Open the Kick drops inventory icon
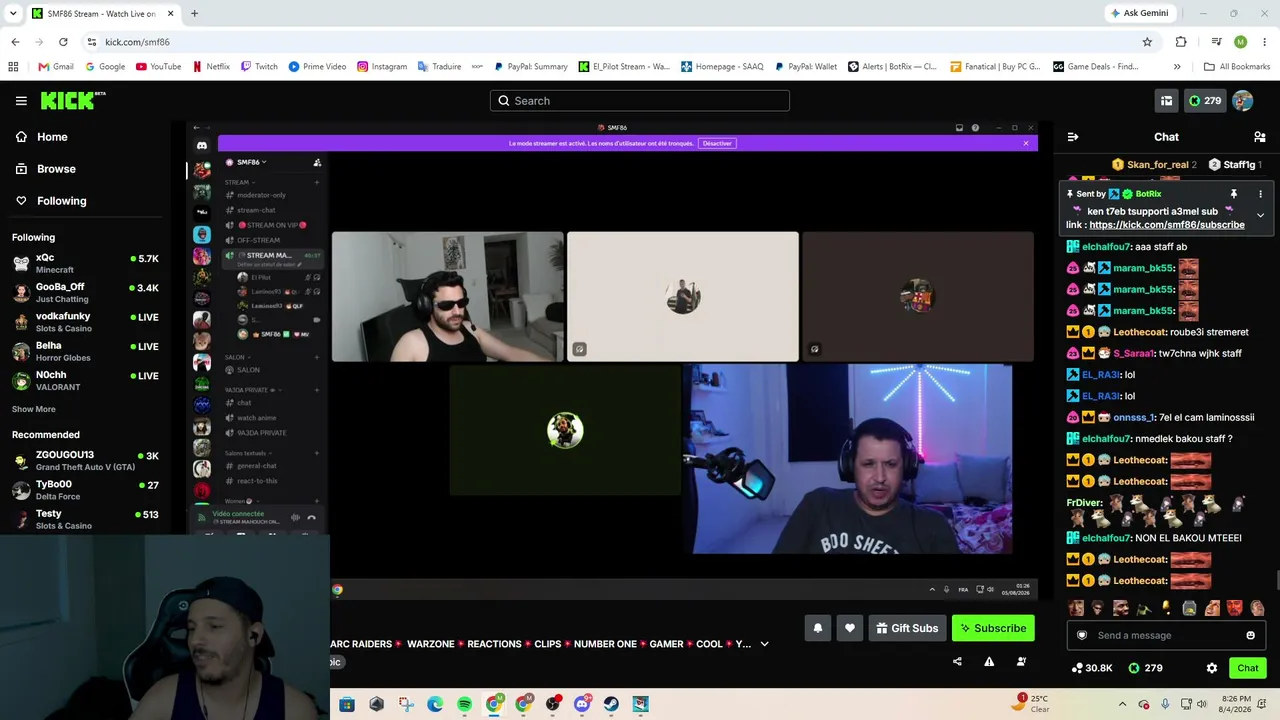The image size is (1280, 720). [1166, 101]
